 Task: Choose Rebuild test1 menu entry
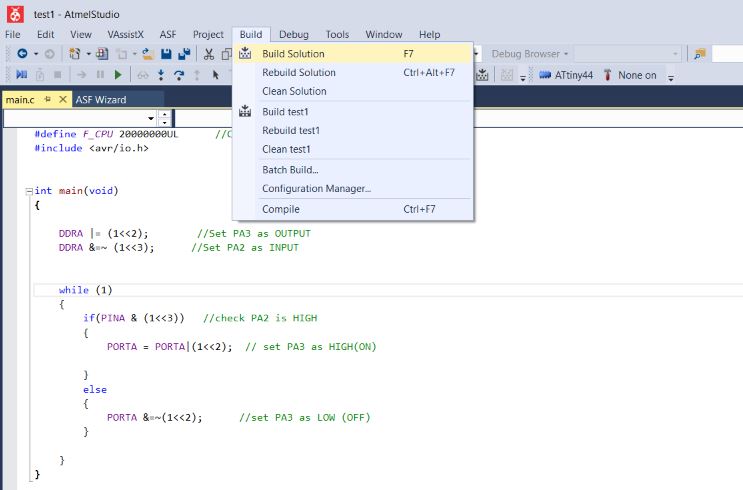point(353,130)
